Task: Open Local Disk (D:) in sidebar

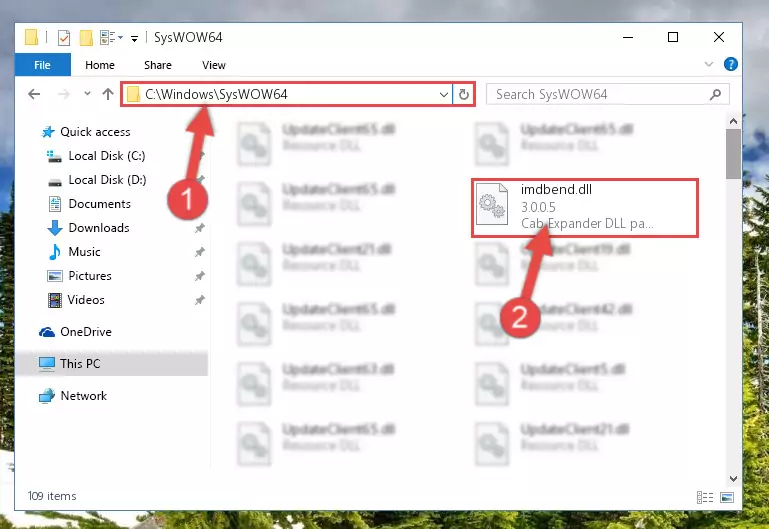Action: (107, 179)
